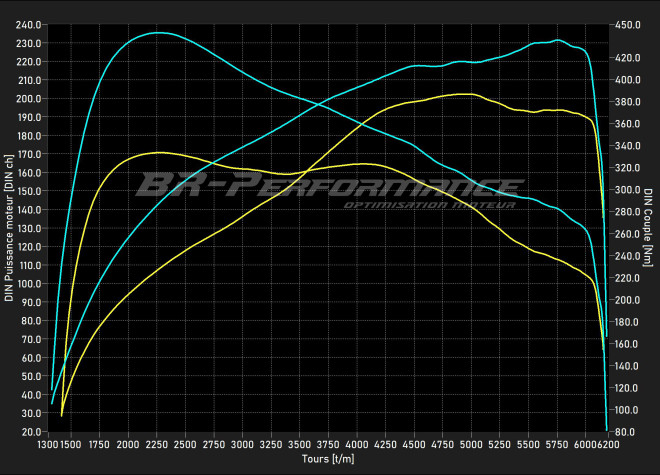Select the 240.0 label on power axis
The width and height of the screenshot is (660, 475).
[28, 25]
